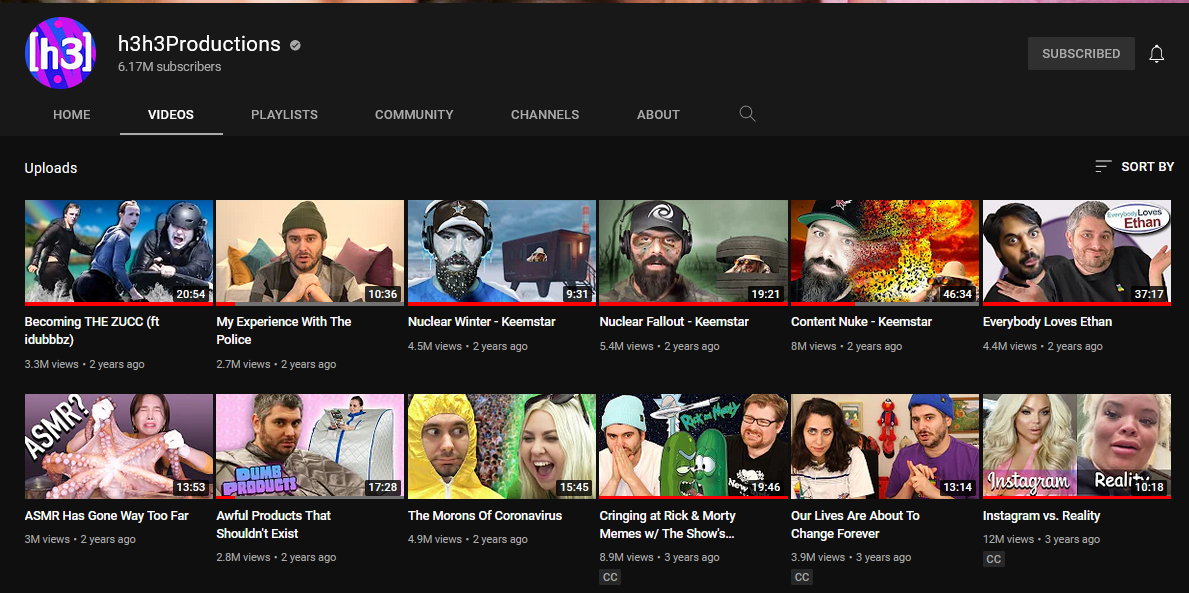Click '4.9M views • 2 years ago' text

click(x=468, y=539)
